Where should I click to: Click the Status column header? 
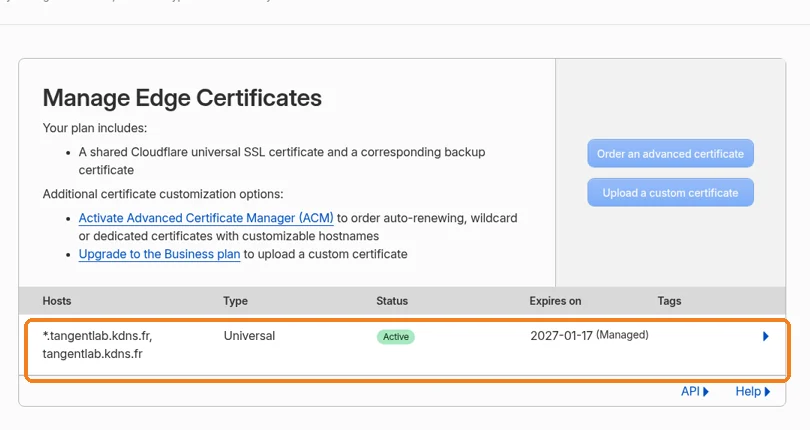(x=392, y=301)
